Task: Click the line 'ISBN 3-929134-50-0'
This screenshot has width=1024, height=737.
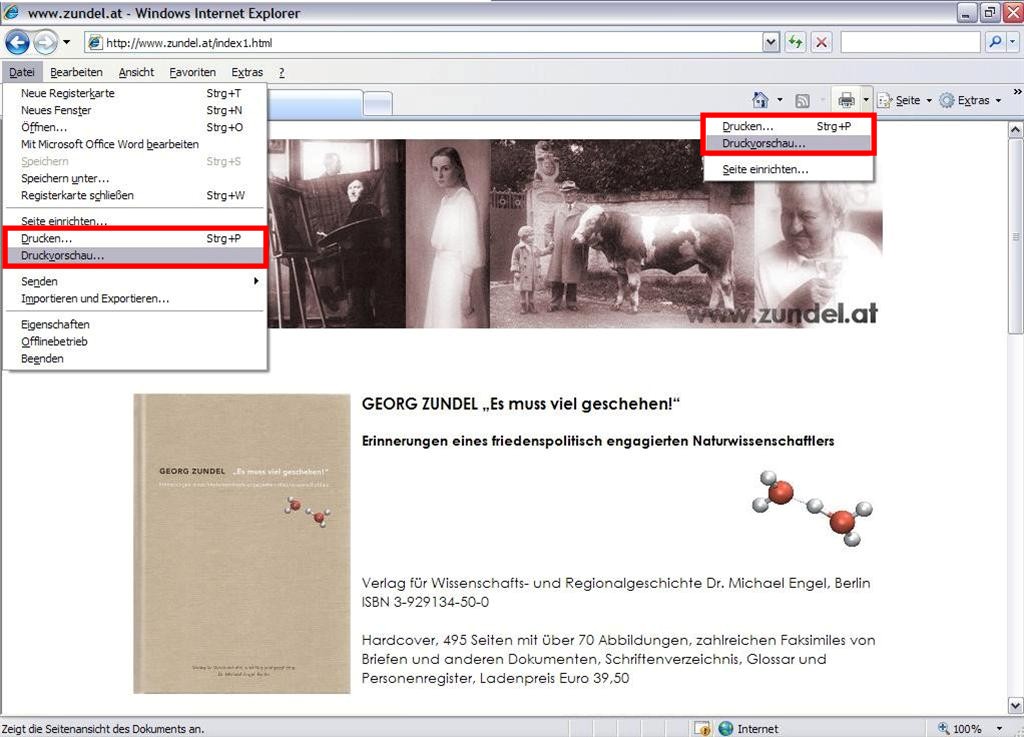Action: [x=425, y=602]
